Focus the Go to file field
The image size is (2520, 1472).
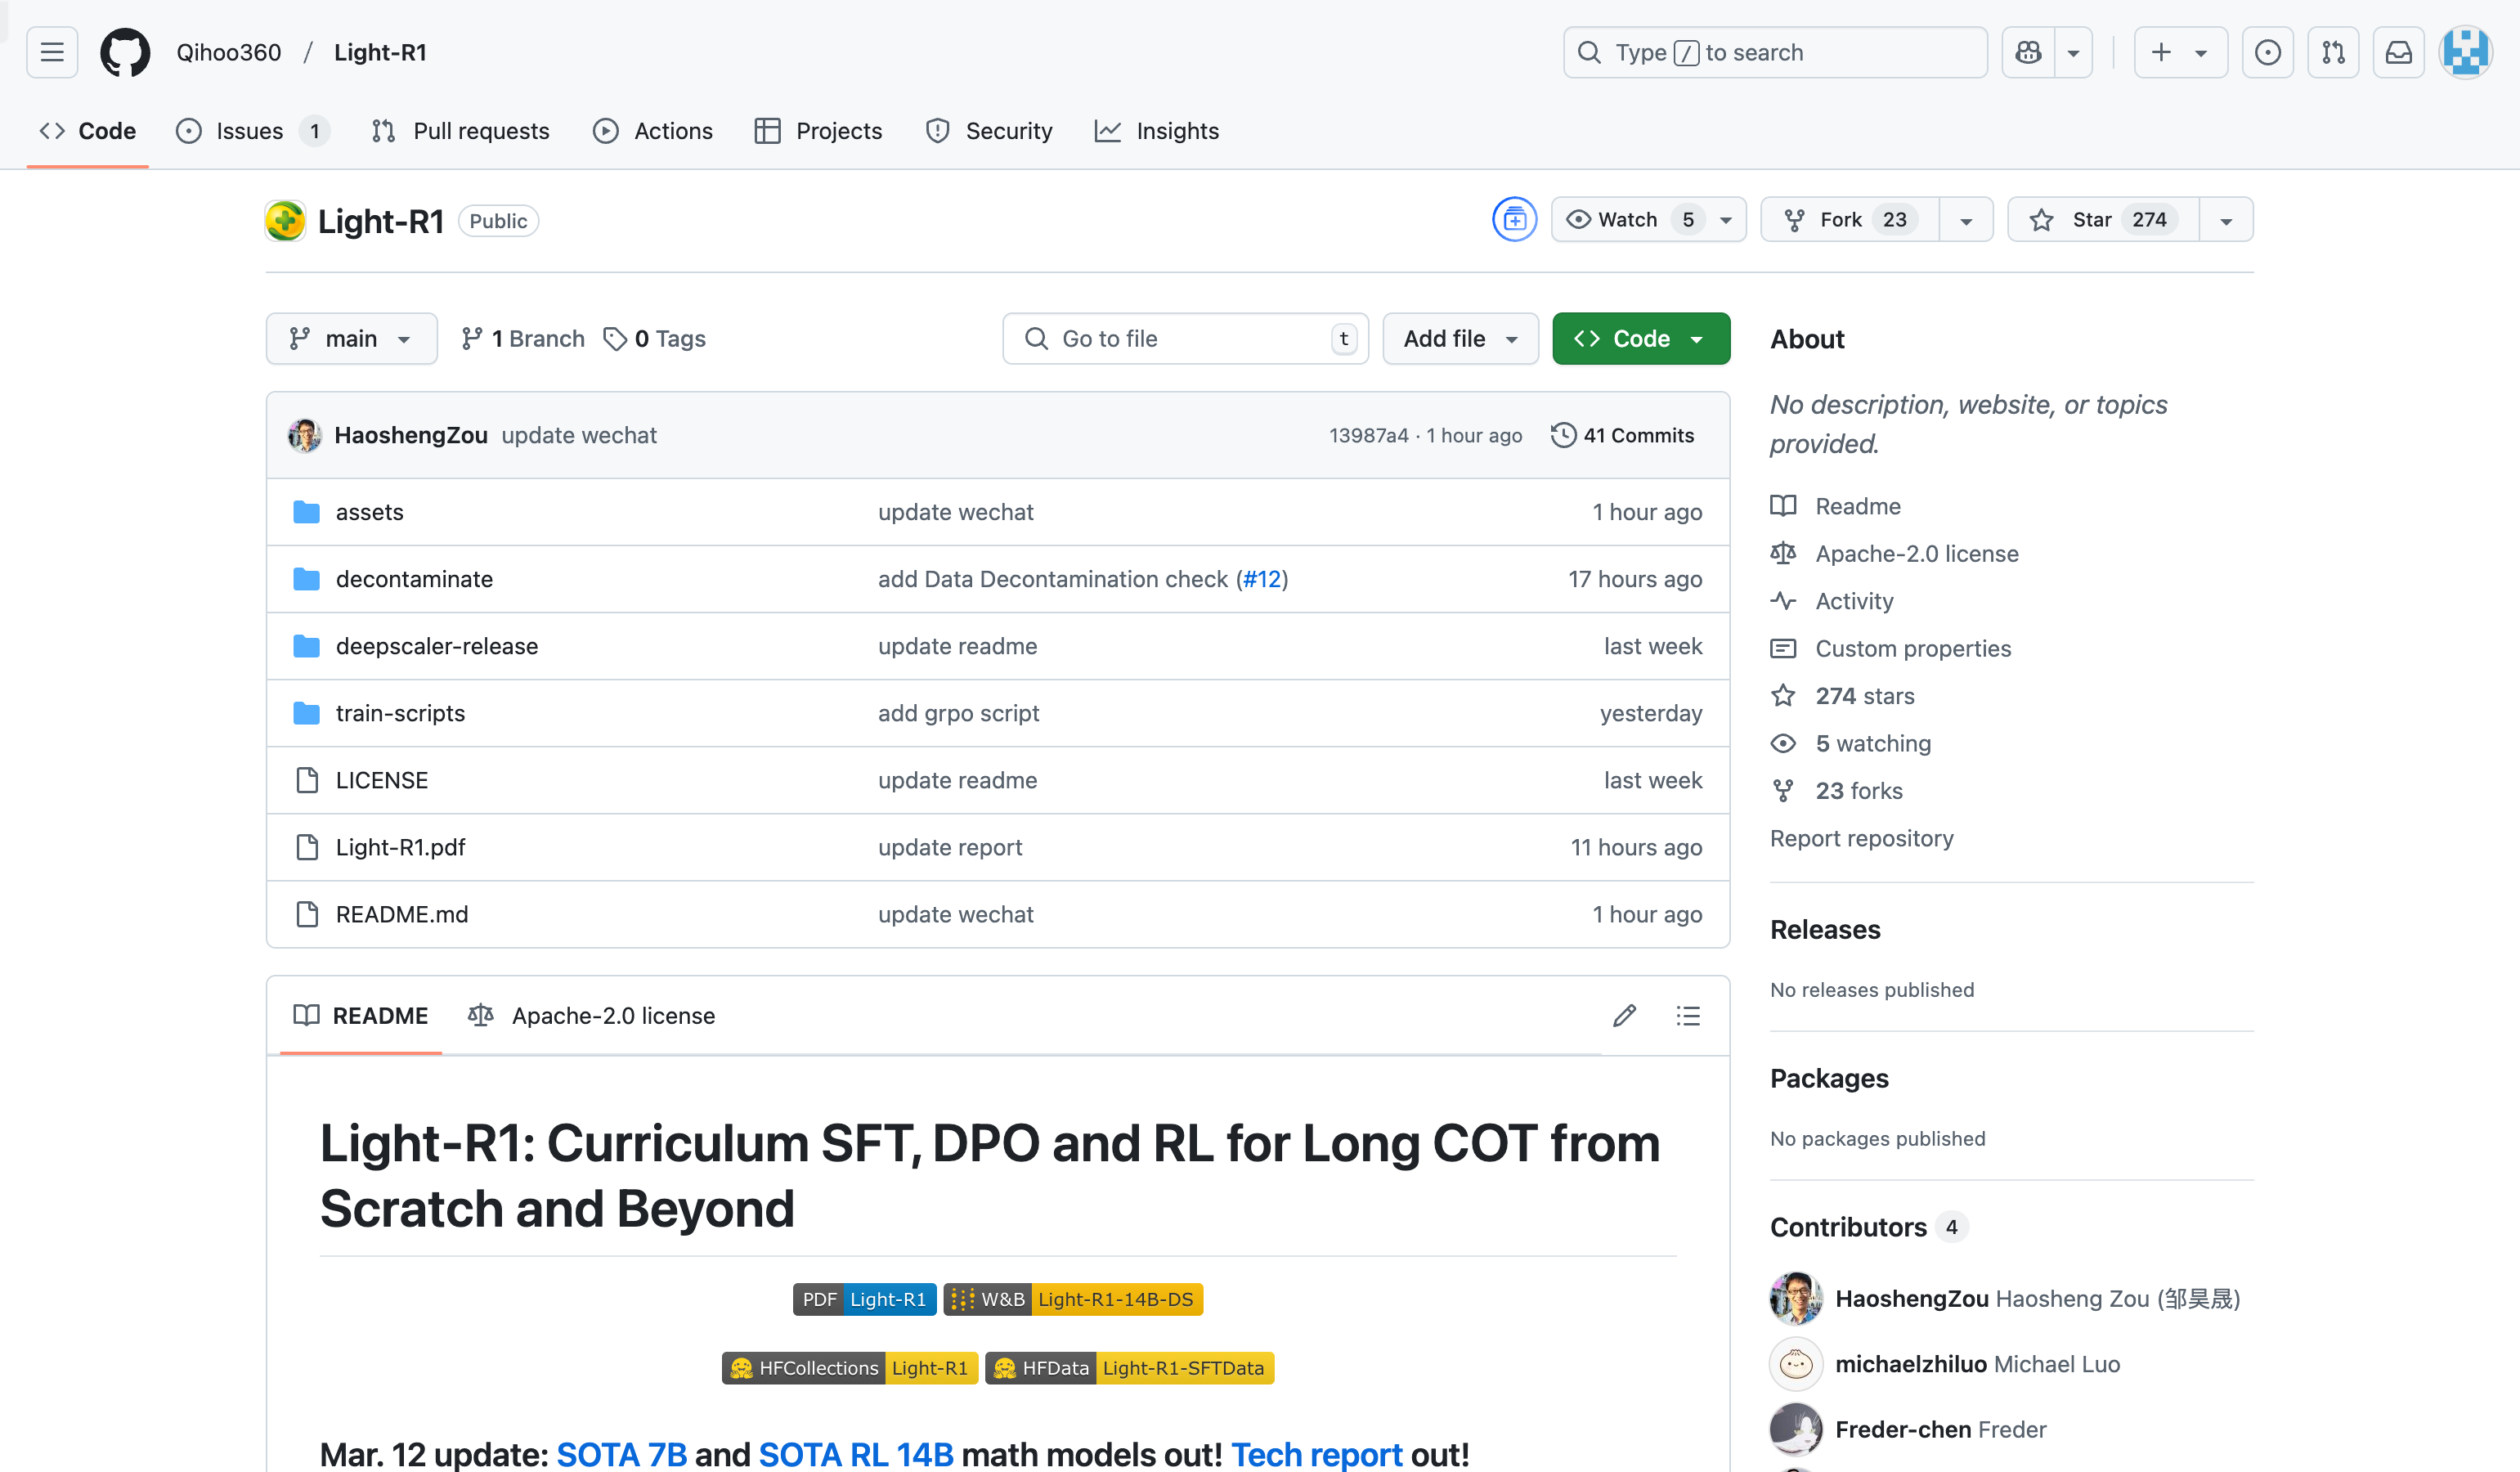click(x=1185, y=338)
